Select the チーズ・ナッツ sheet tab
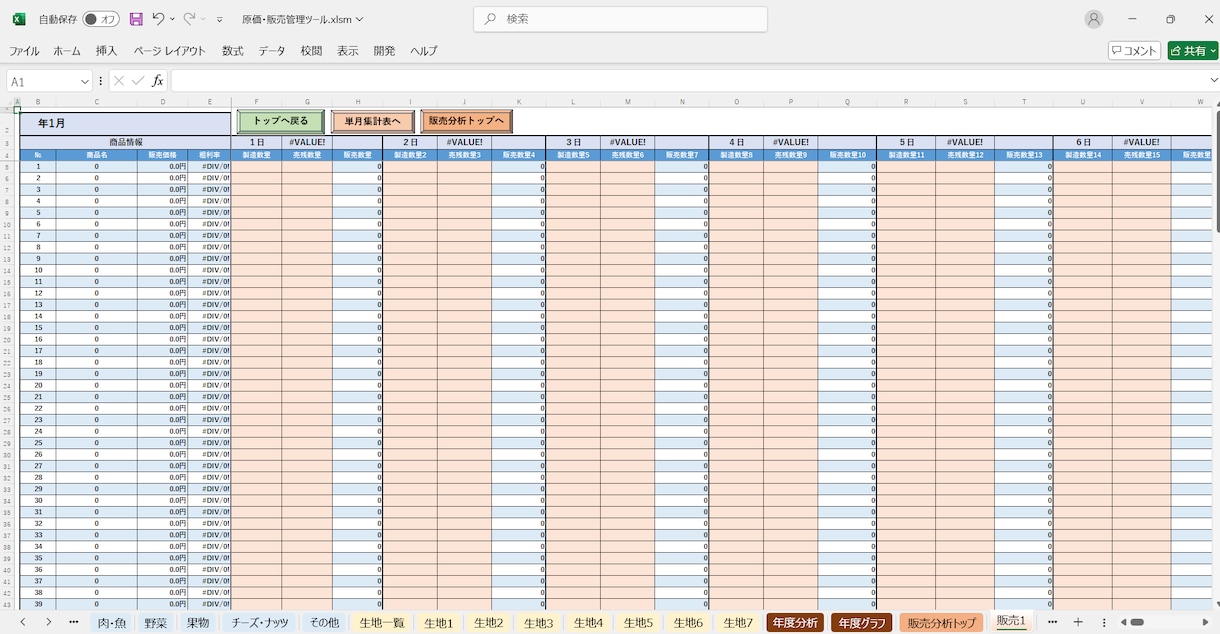 coord(260,622)
